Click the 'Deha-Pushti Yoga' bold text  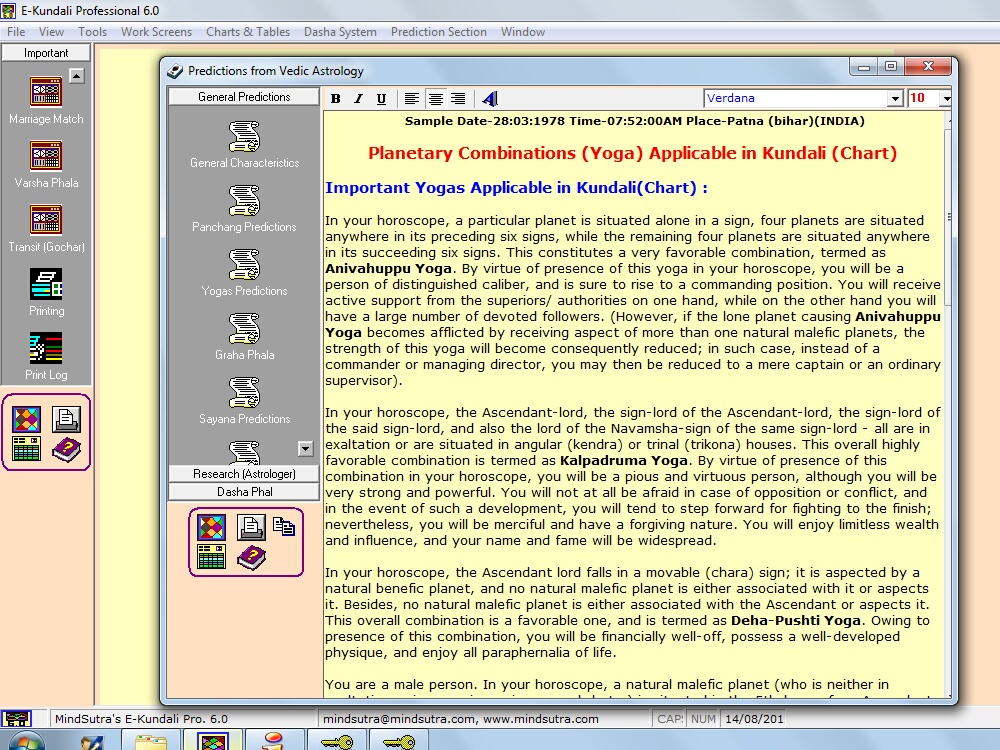[796, 621]
